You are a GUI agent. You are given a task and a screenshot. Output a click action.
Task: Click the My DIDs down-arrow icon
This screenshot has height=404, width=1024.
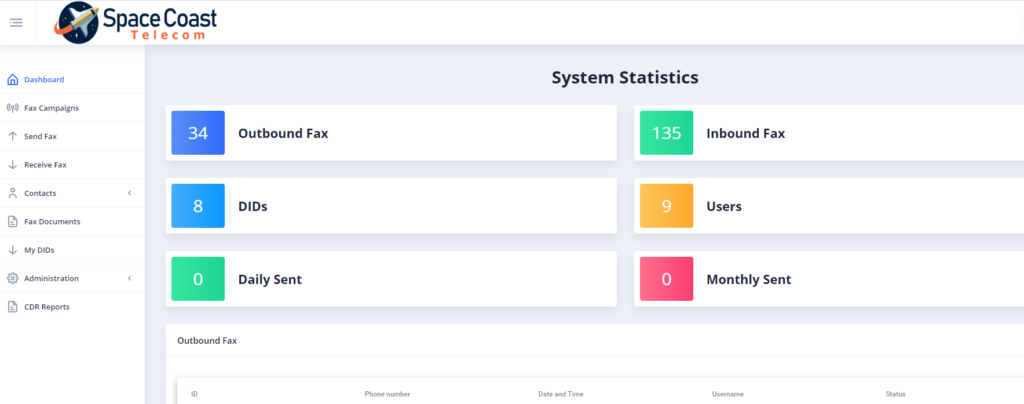(12, 250)
